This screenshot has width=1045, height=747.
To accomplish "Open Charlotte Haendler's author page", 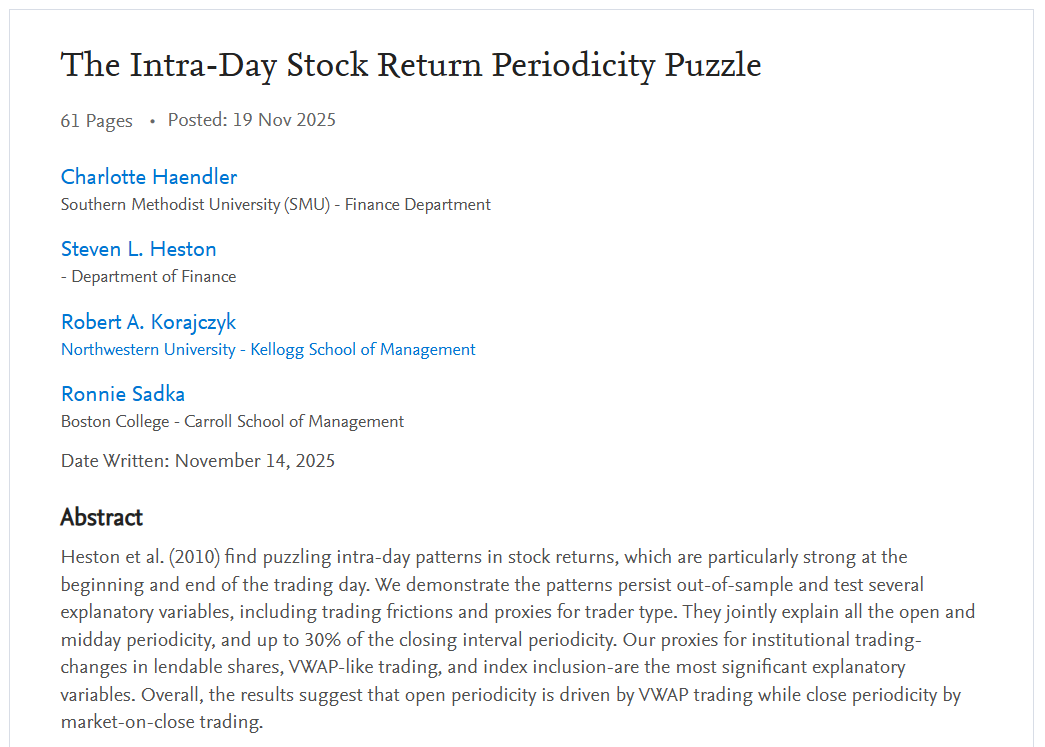I will [149, 177].
